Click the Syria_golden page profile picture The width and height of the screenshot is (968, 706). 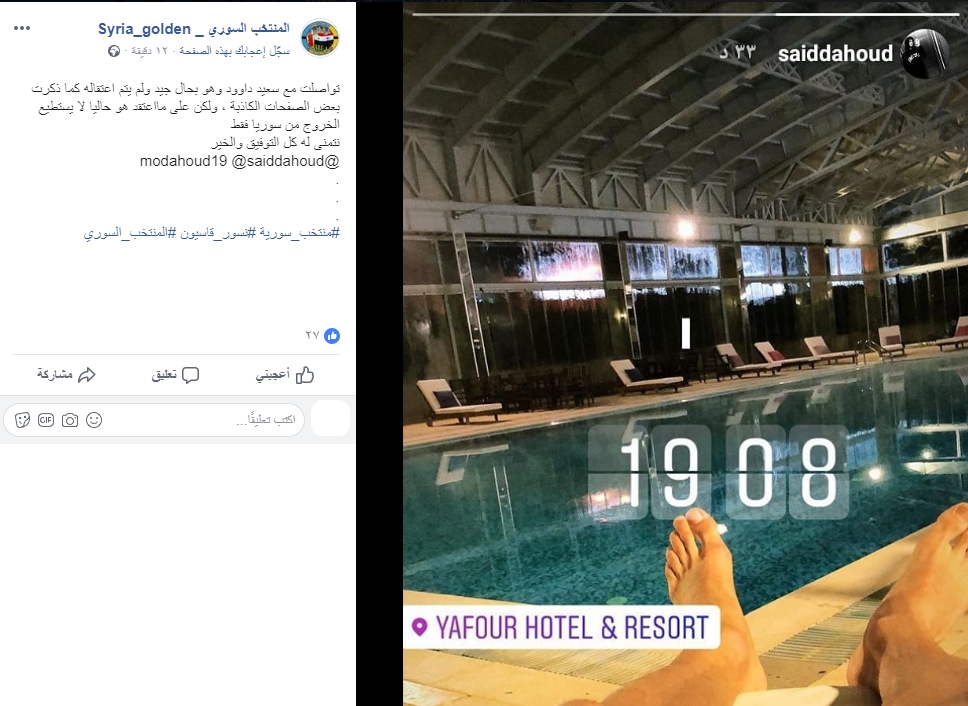point(320,38)
